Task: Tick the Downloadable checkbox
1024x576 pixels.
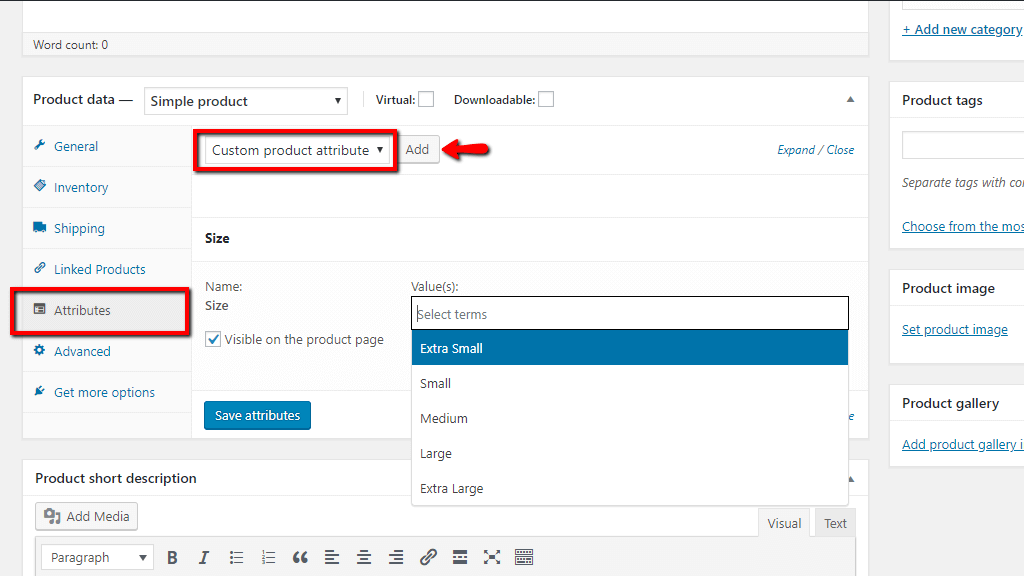Action: (546, 99)
